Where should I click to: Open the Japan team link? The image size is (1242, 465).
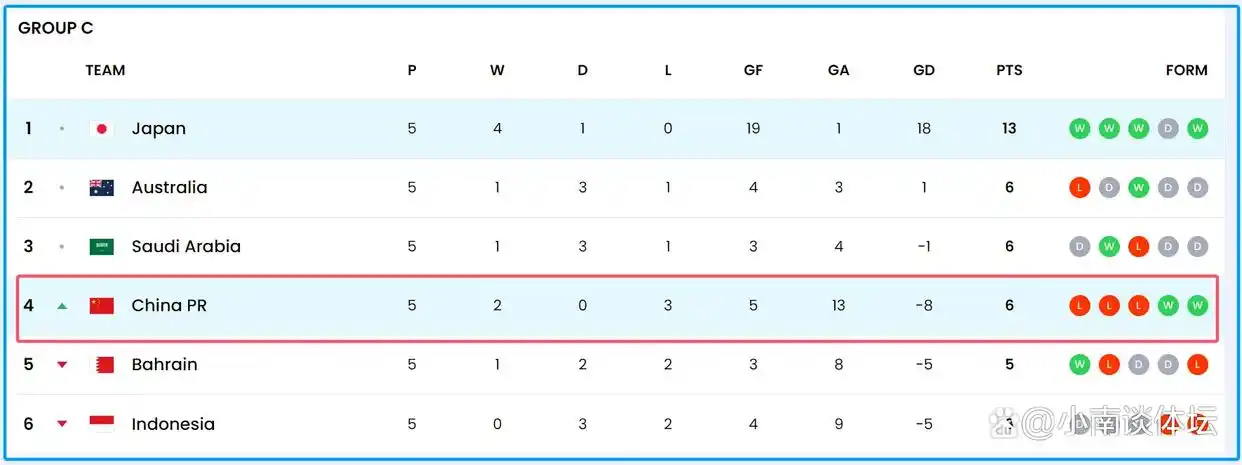(x=159, y=128)
